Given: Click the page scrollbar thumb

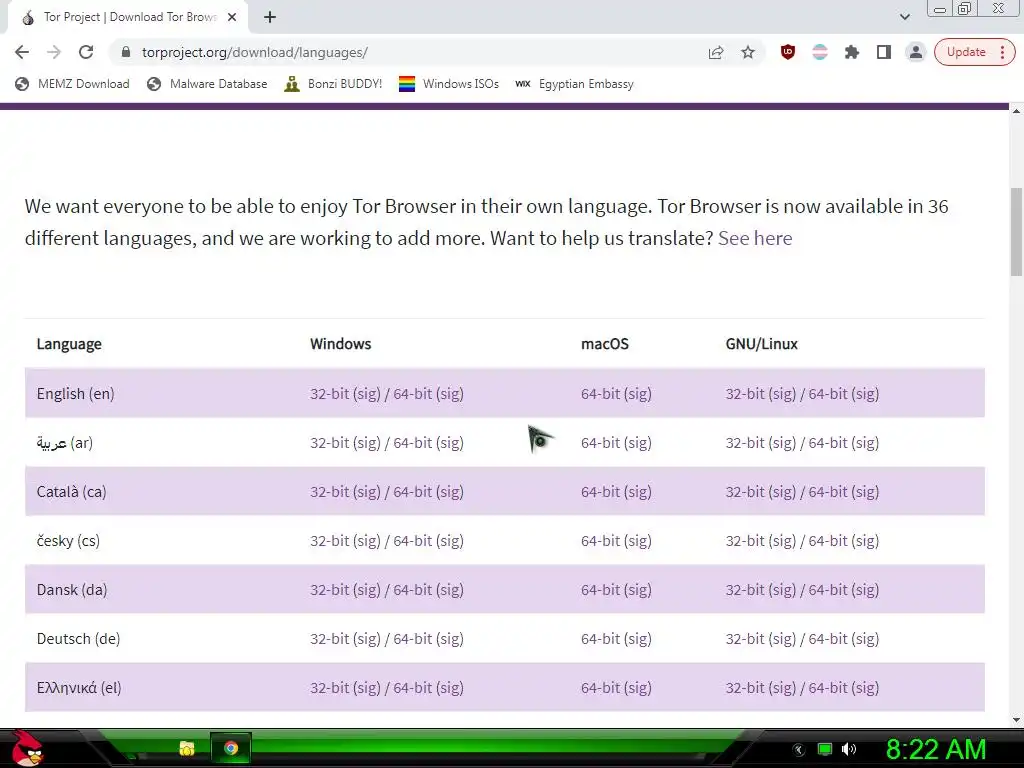Looking at the screenshot, I should tap(1016, 232).
